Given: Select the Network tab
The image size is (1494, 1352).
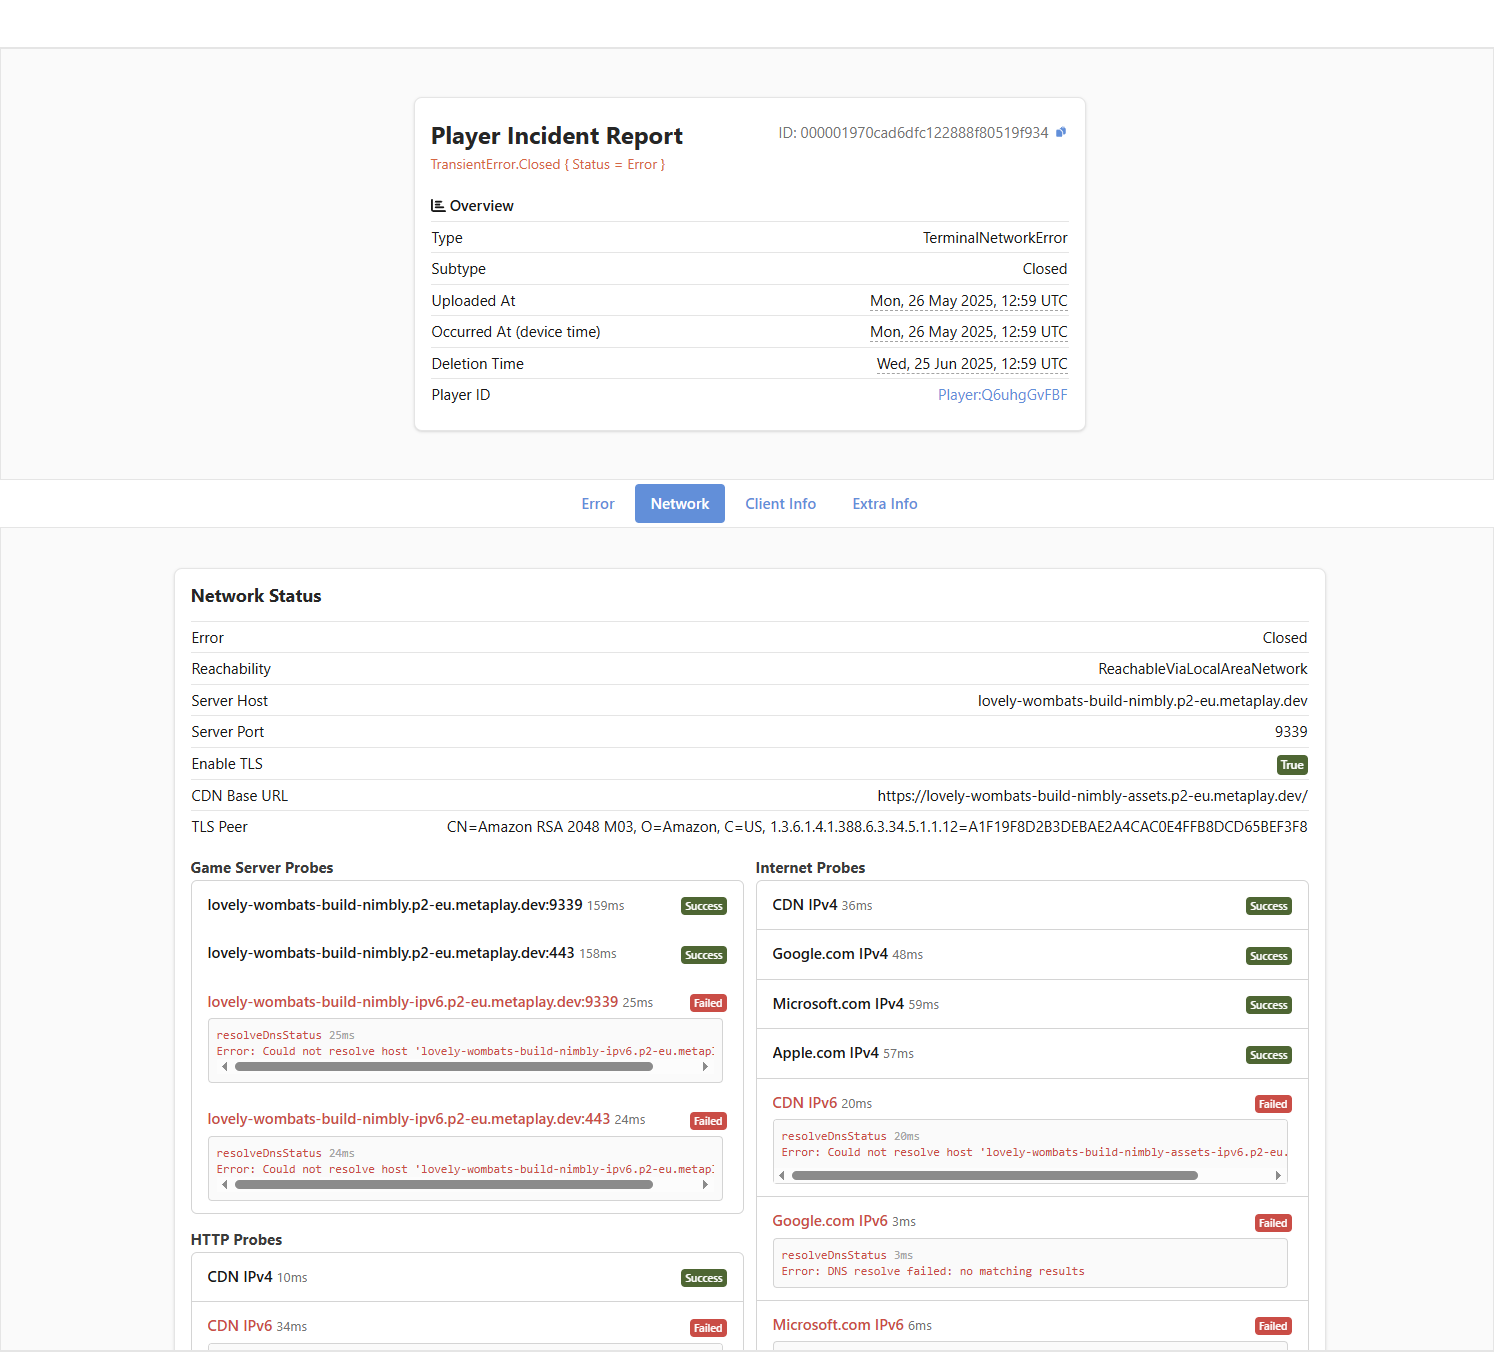Looking at the screenshot, I should pos(680,504).
